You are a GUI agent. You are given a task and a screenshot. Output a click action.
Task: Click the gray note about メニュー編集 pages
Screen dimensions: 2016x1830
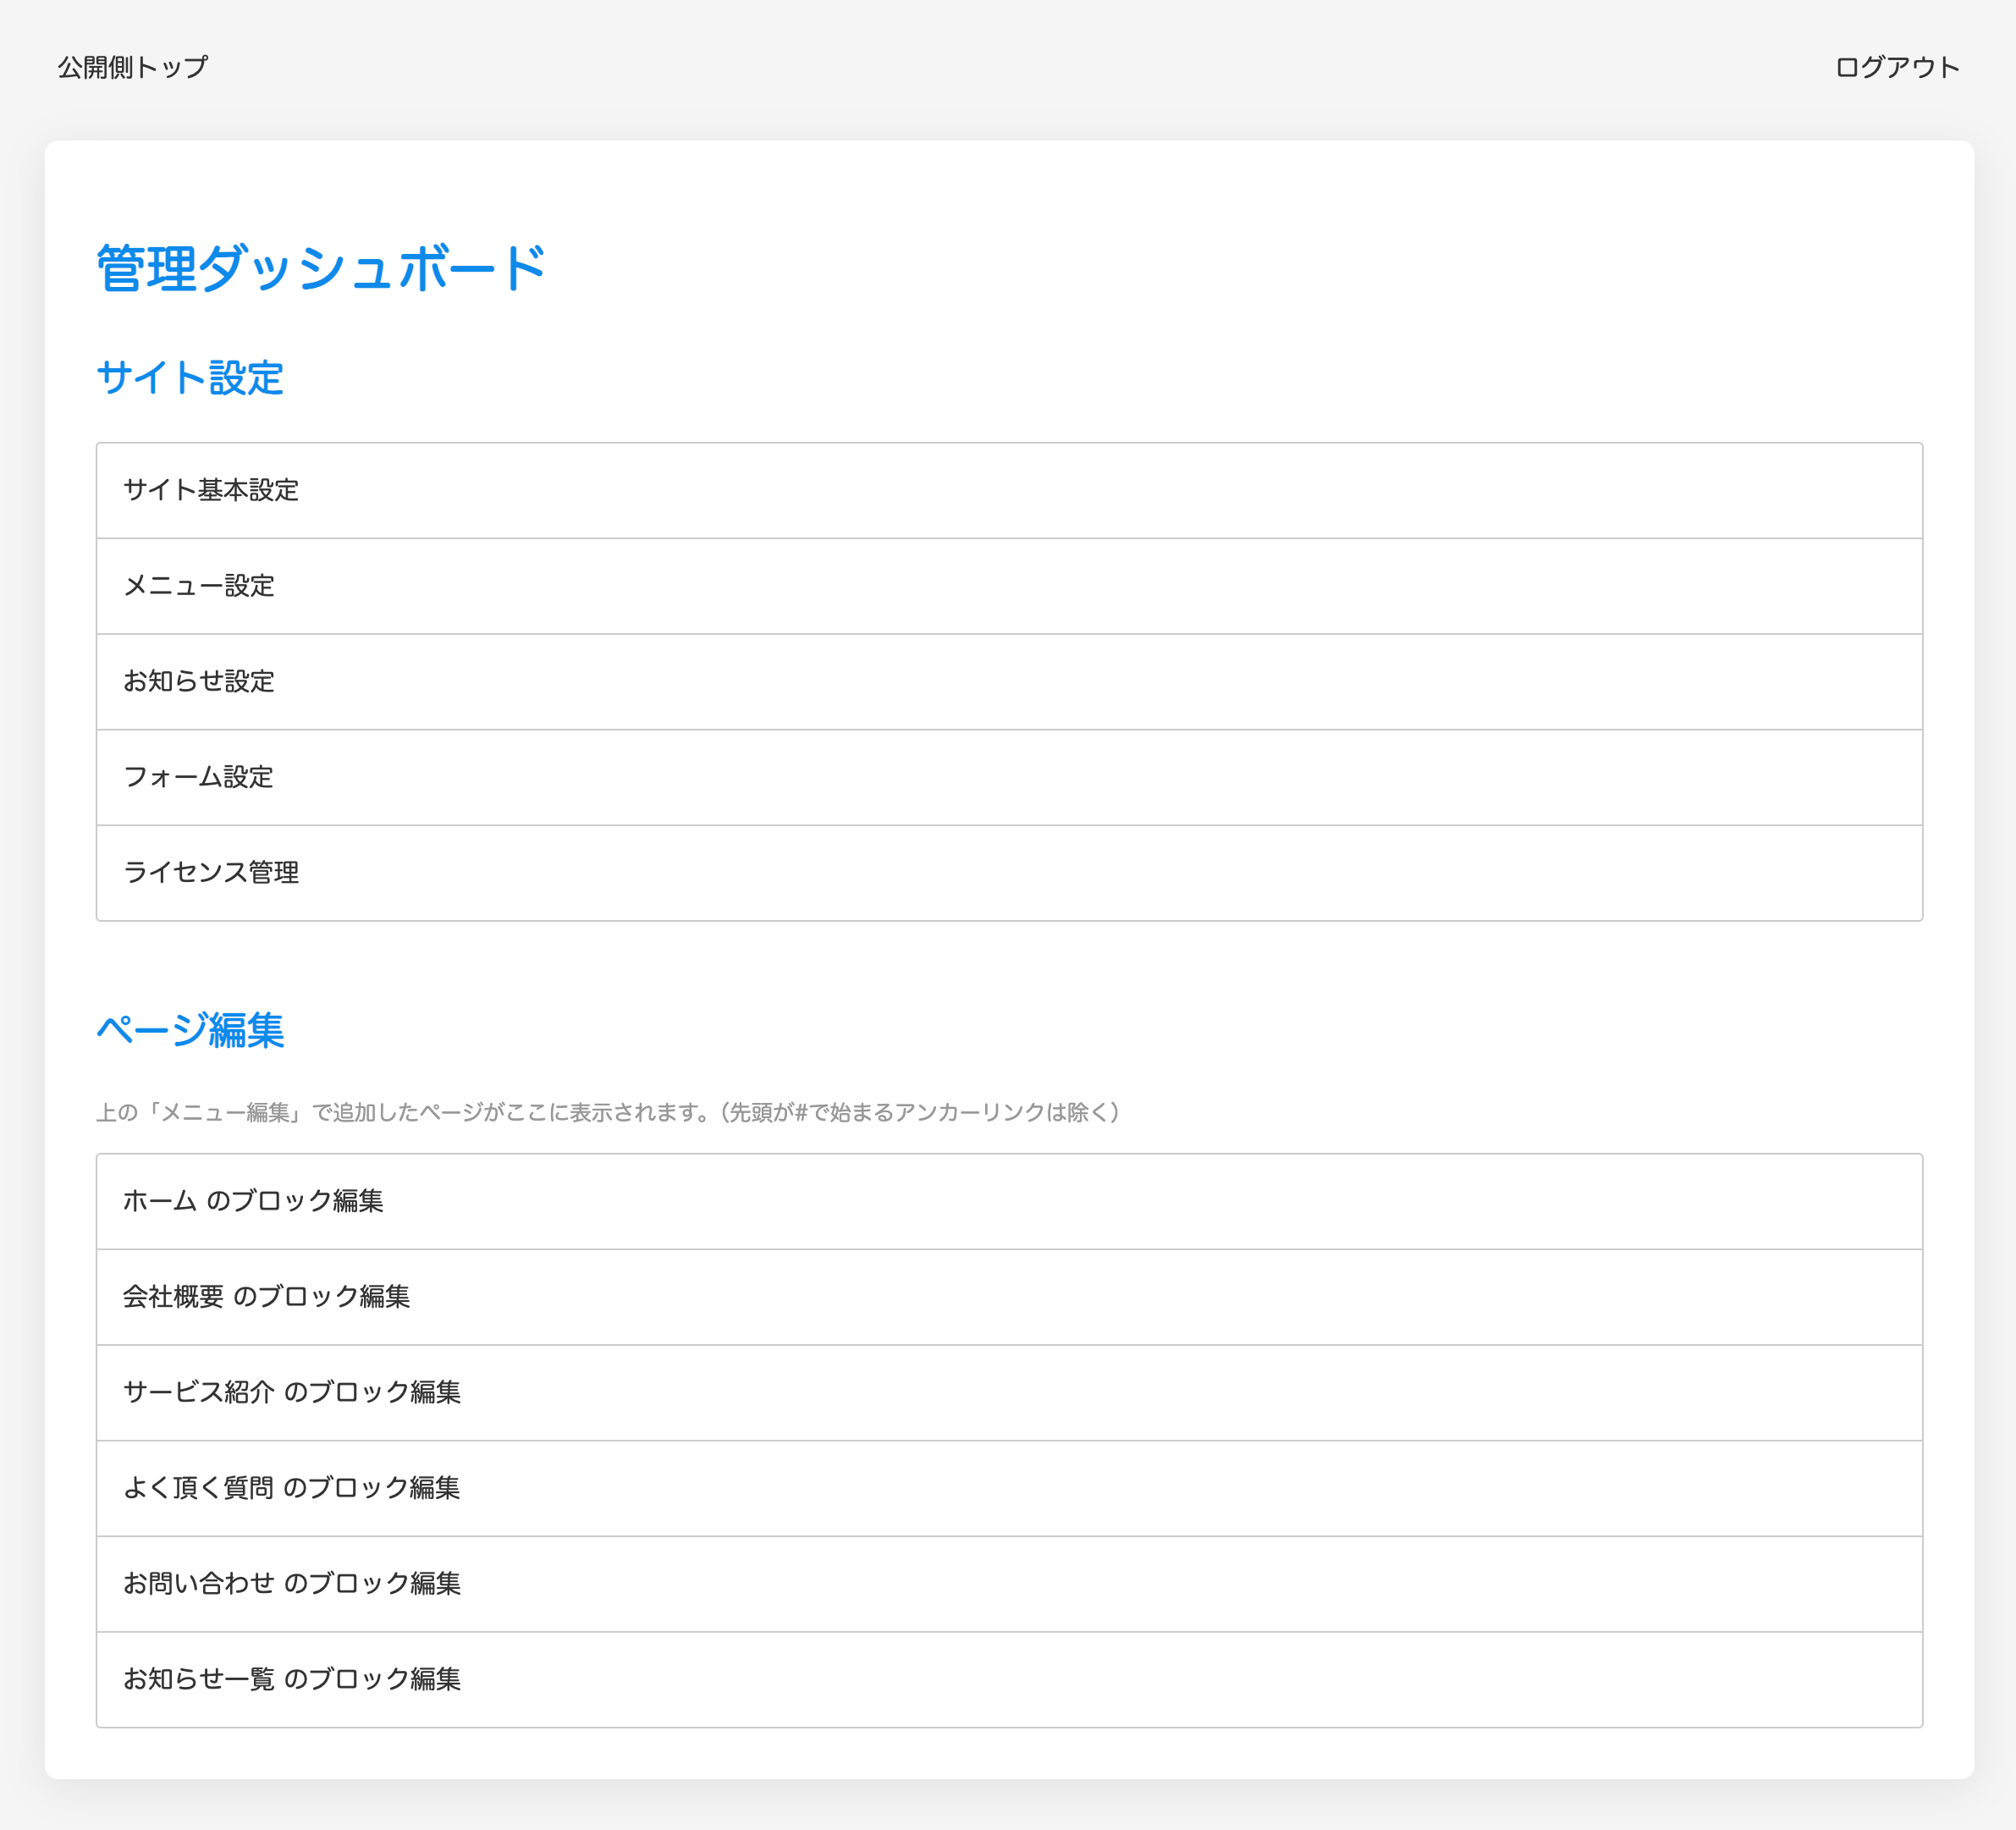pos(608,1112)
